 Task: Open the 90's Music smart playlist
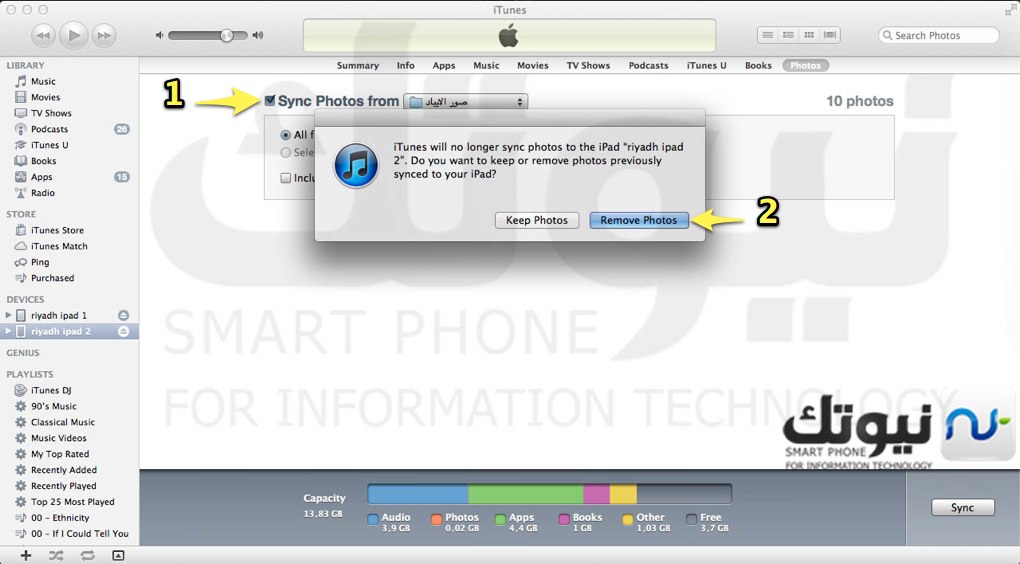[x=53, y=407]
